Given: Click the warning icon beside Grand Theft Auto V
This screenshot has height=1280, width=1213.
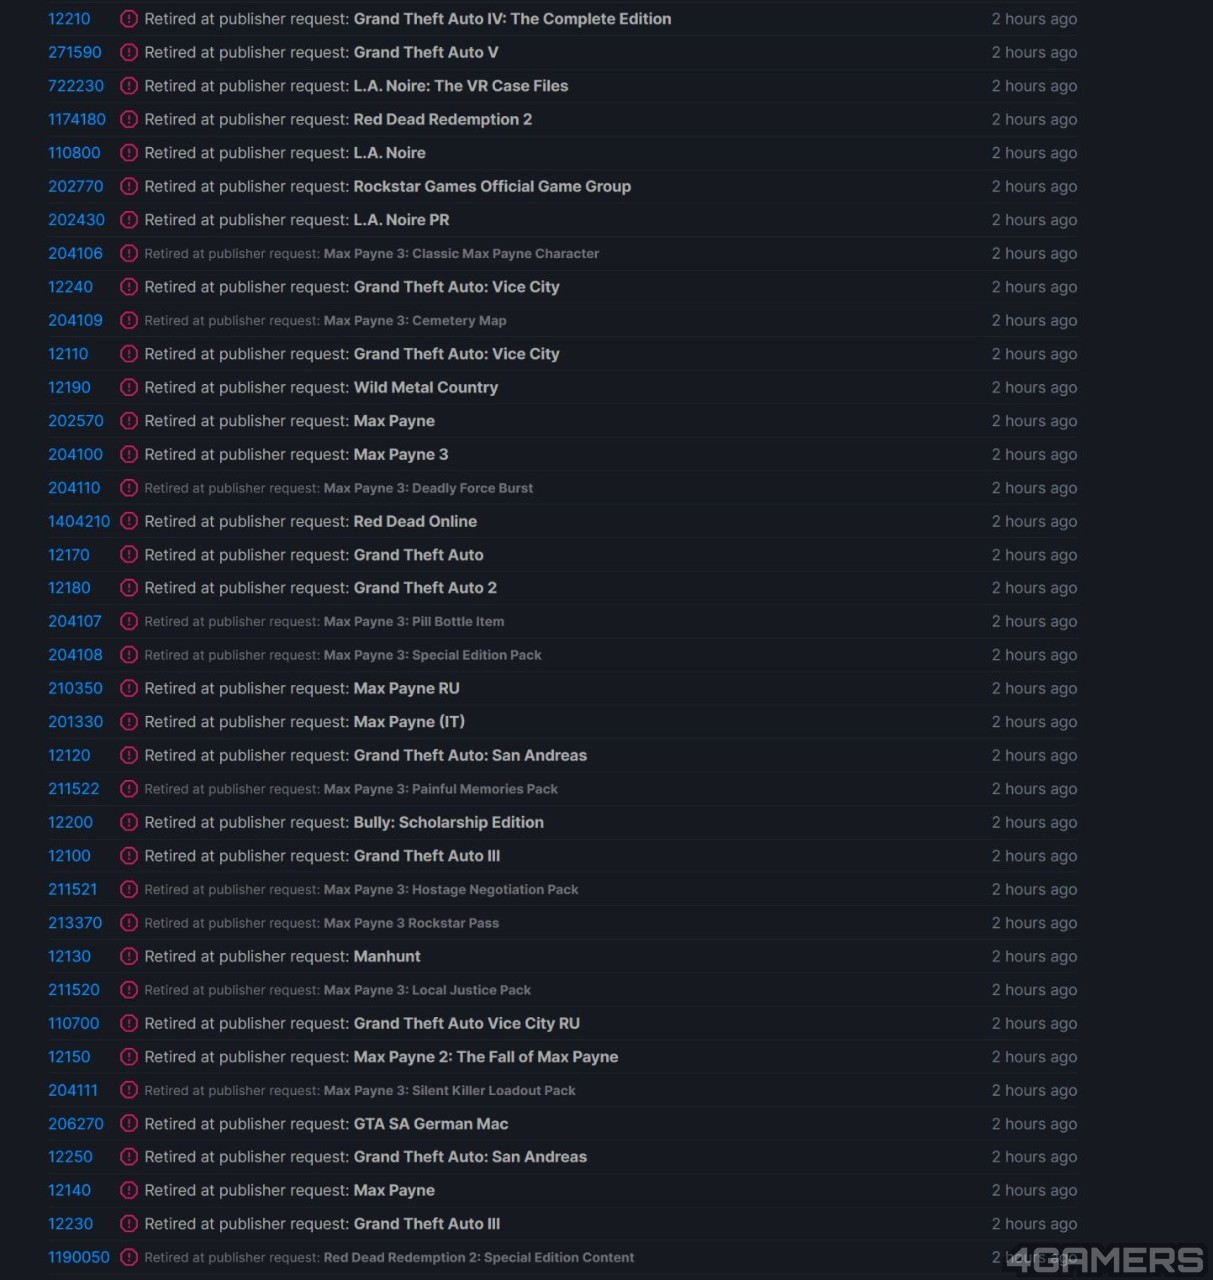Looking at the screenshot, I should [x=129, y=52].
